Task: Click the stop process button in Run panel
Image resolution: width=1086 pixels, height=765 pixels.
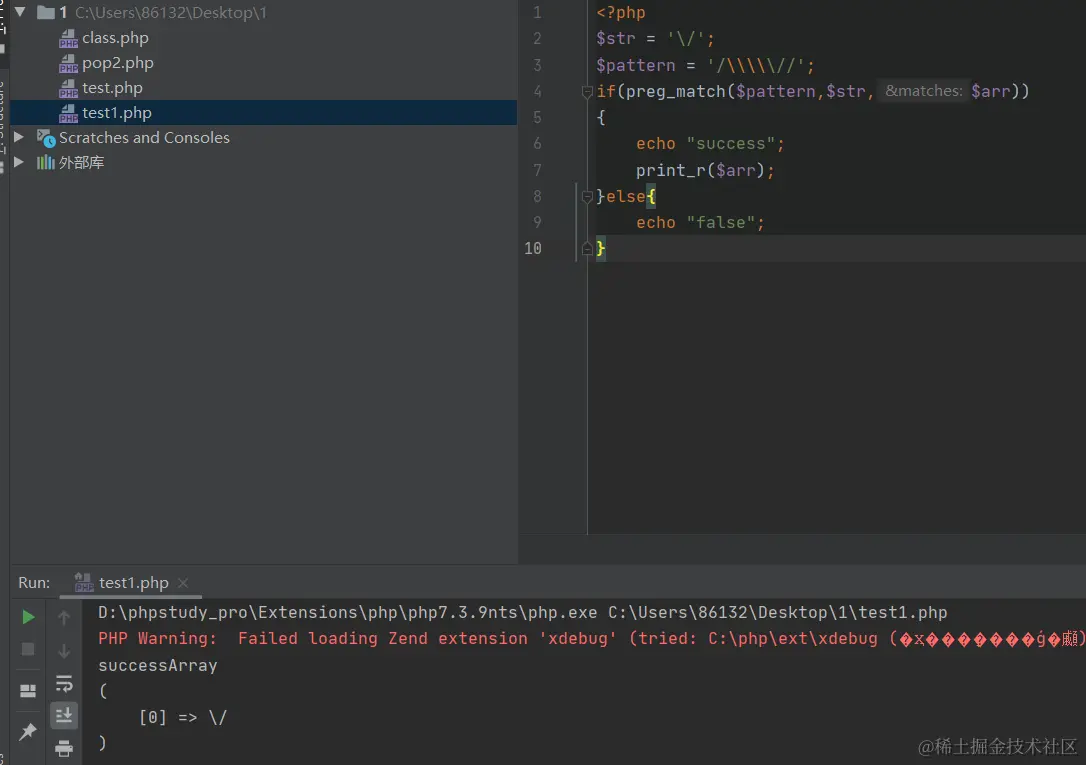Action: point(28,649)
